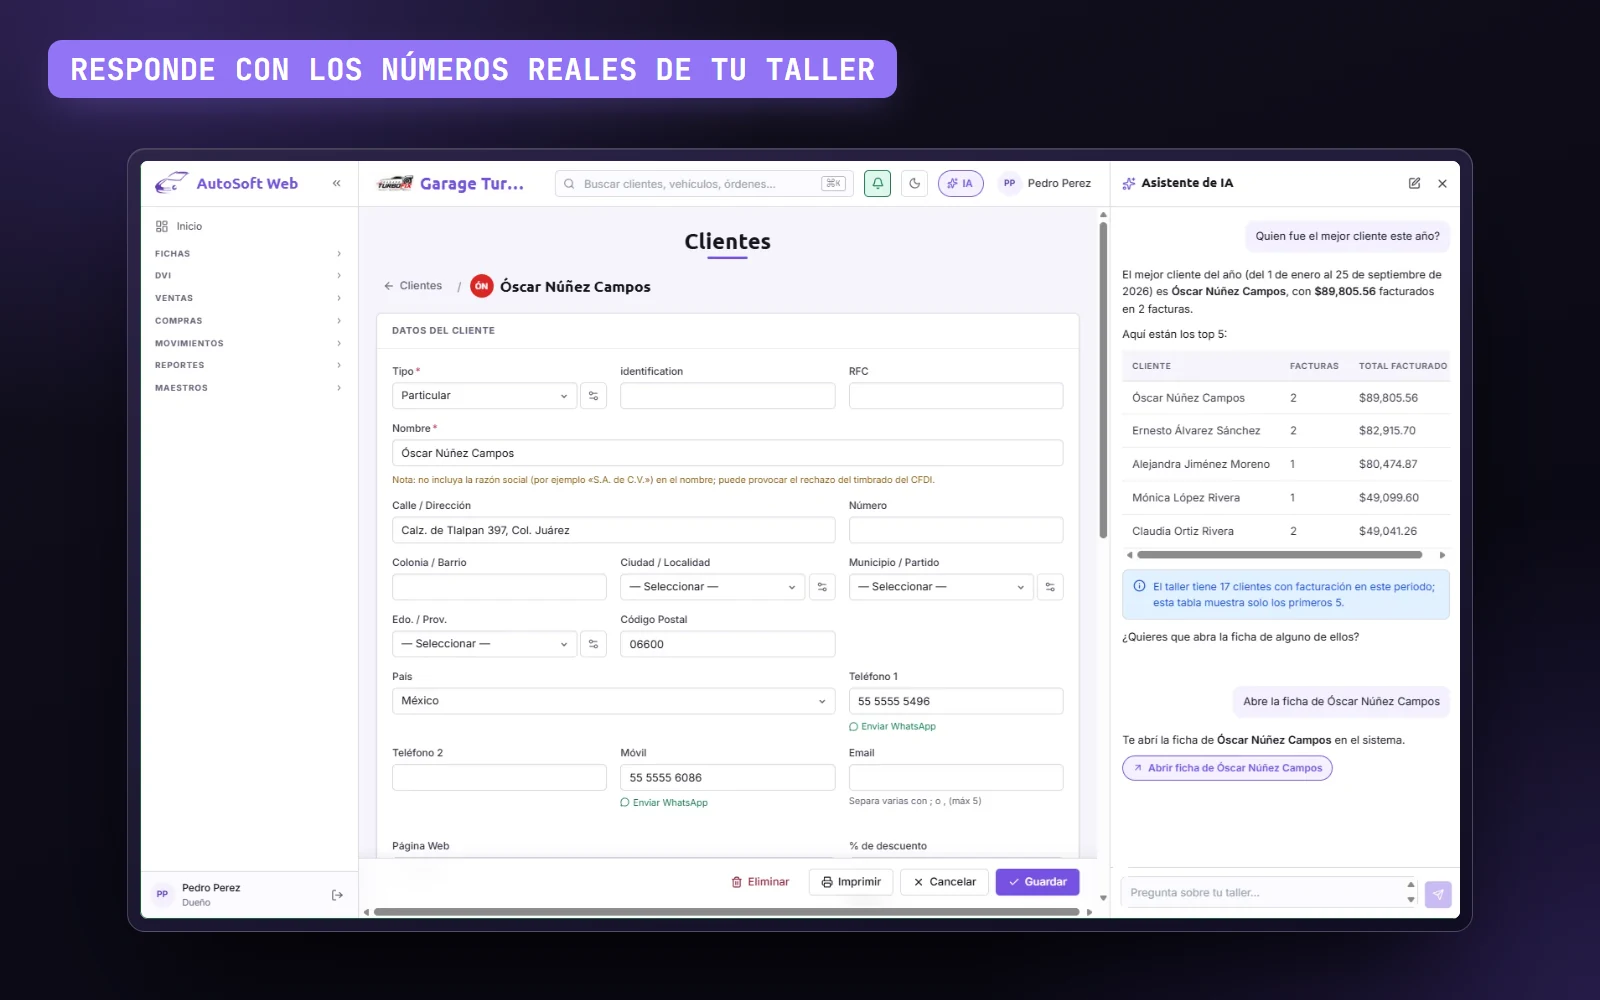1600x1000 pixels.
Task: Click the Garage Turbo logo
Action: [395, 183]
